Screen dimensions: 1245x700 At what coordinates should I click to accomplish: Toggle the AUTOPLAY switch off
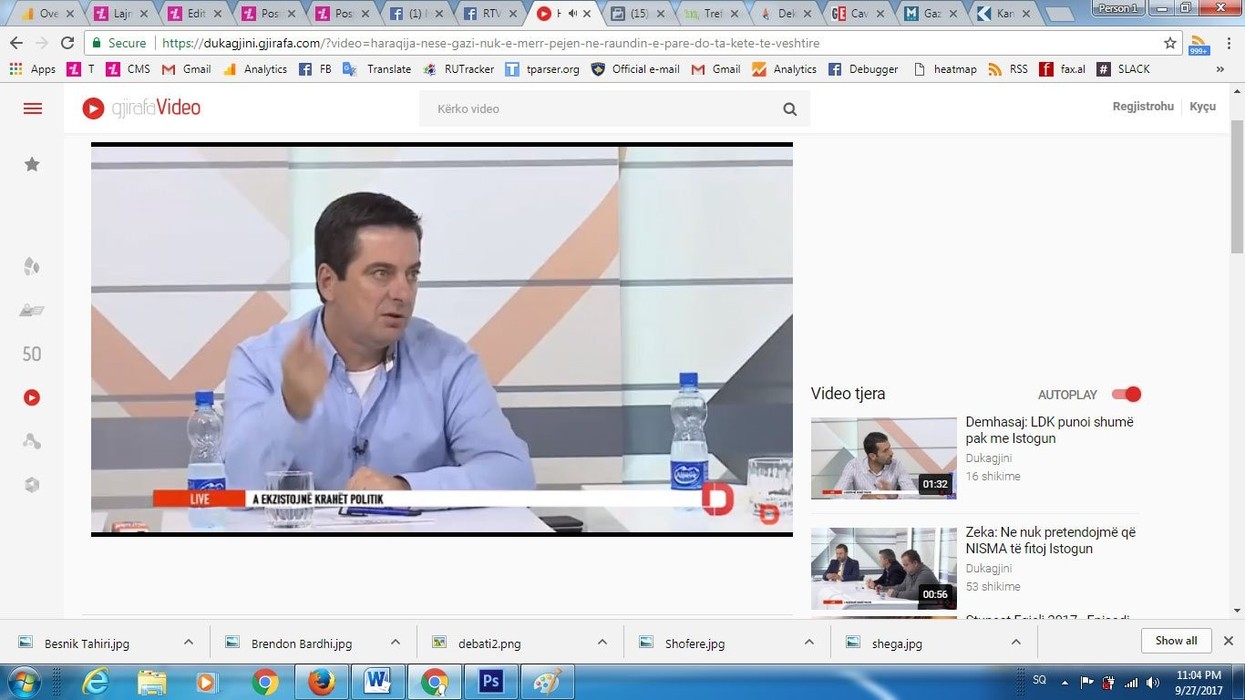[1126, 394]
